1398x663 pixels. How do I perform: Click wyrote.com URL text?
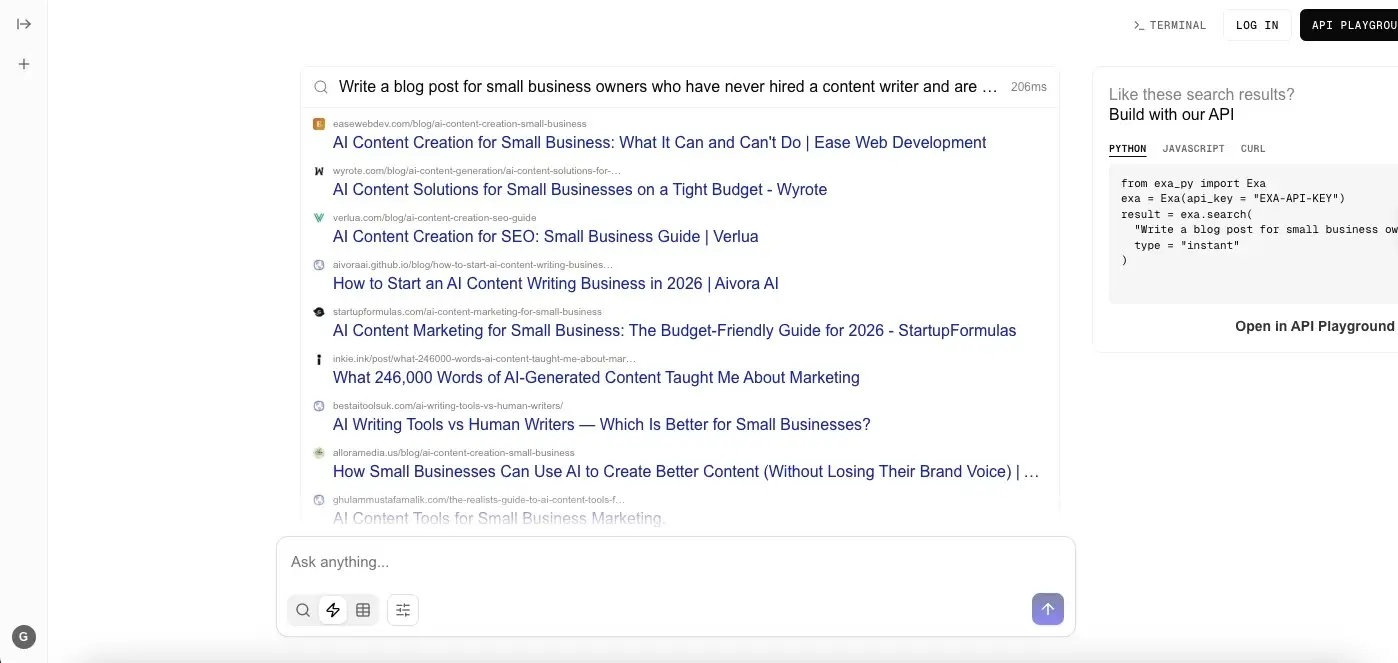click(476, 171)
